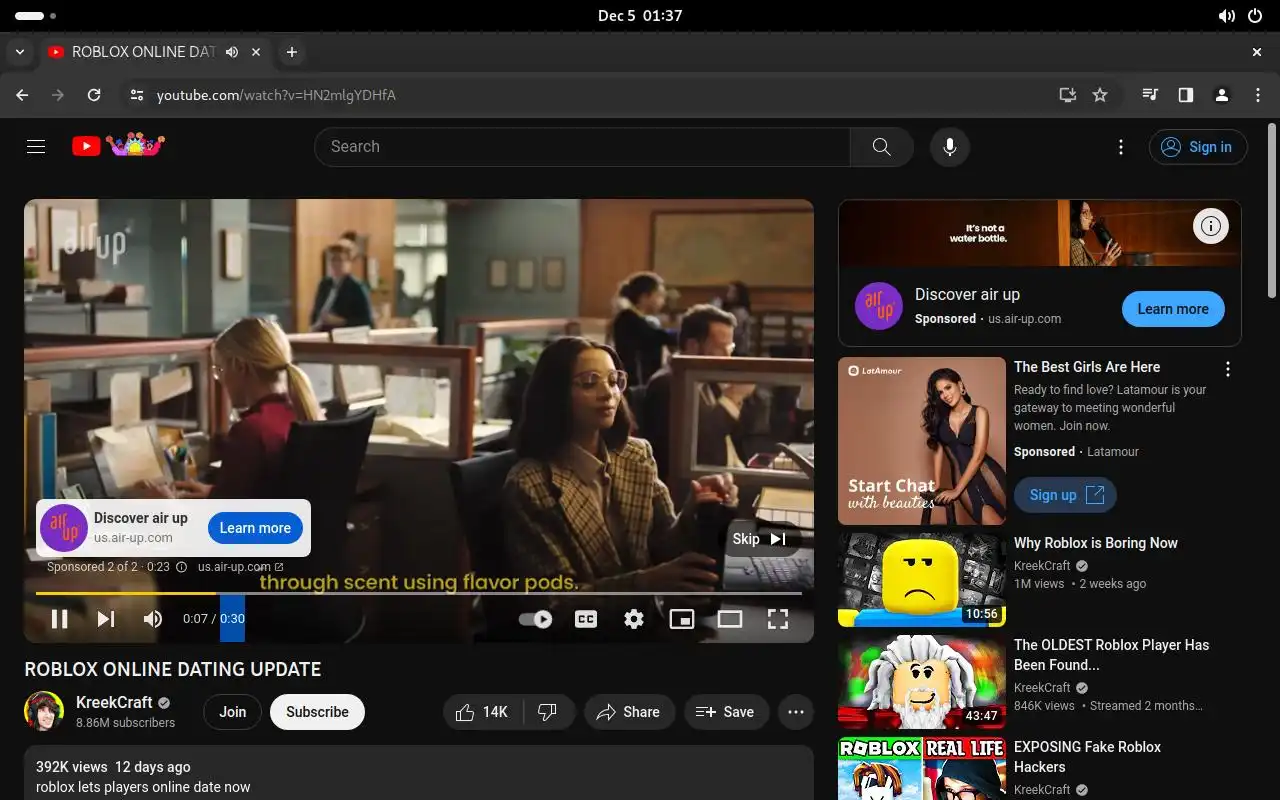Open the system volume indicator
This screenshot has height=800, width=1280.
(1226, 16)
